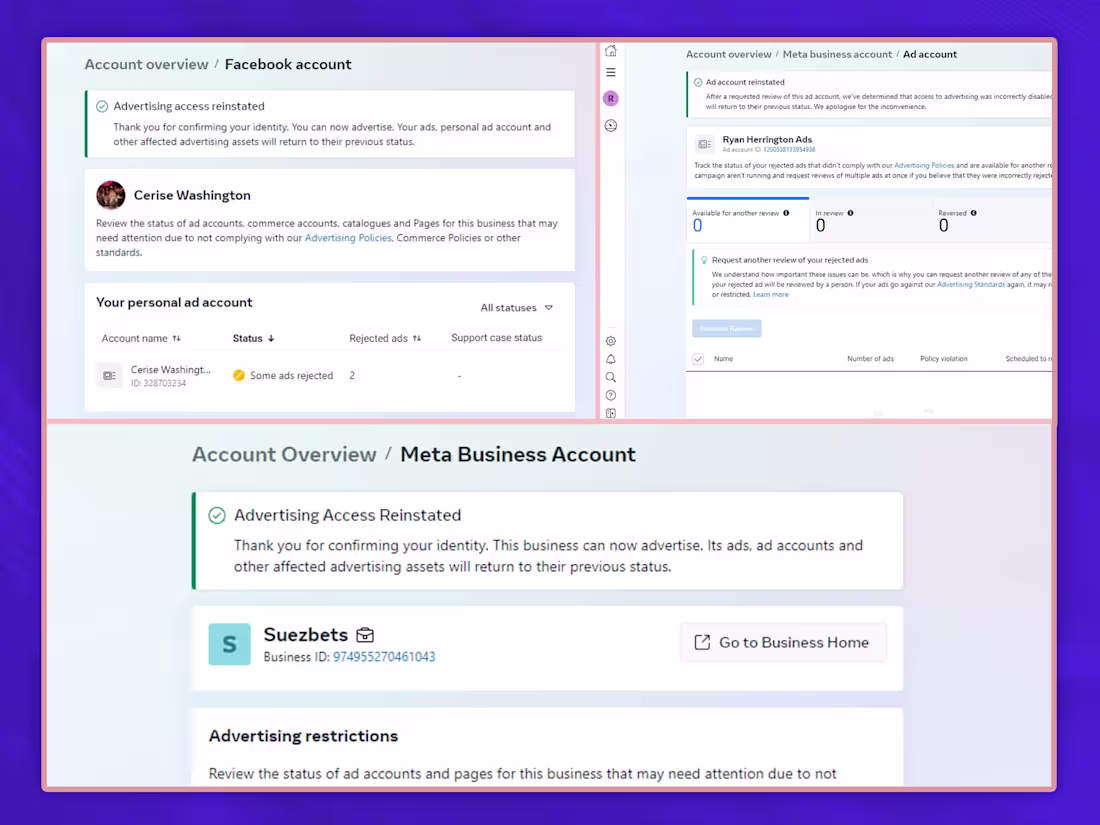Click Cerise Washingt... account row name
The width and height of the screenshot is (1100, 825).
point(170,370)
